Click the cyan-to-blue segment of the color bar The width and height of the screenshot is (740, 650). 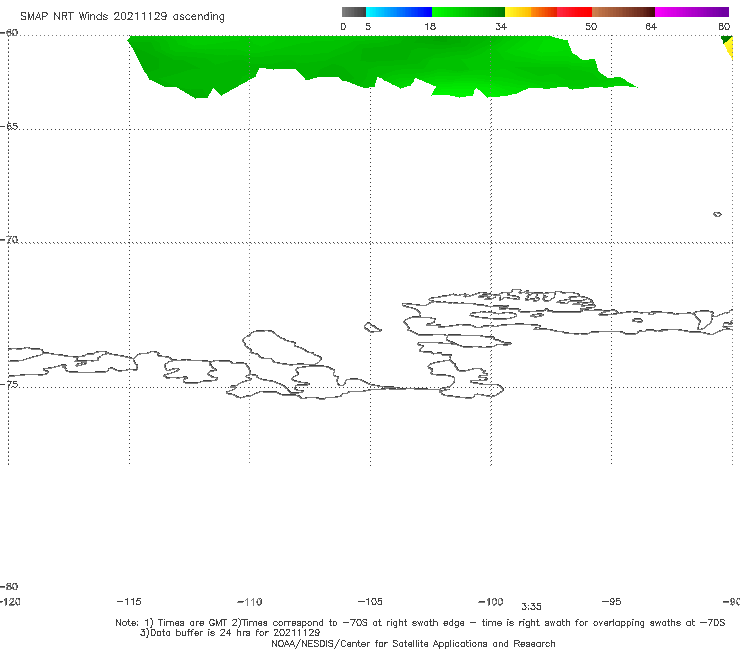pos(399,12)
